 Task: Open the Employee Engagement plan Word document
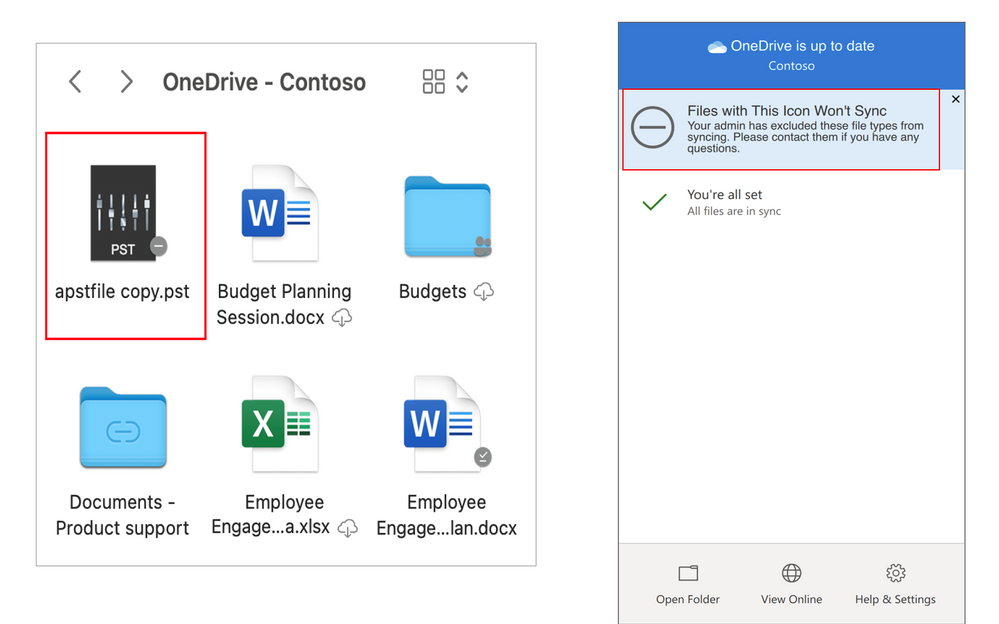(443, 425)
